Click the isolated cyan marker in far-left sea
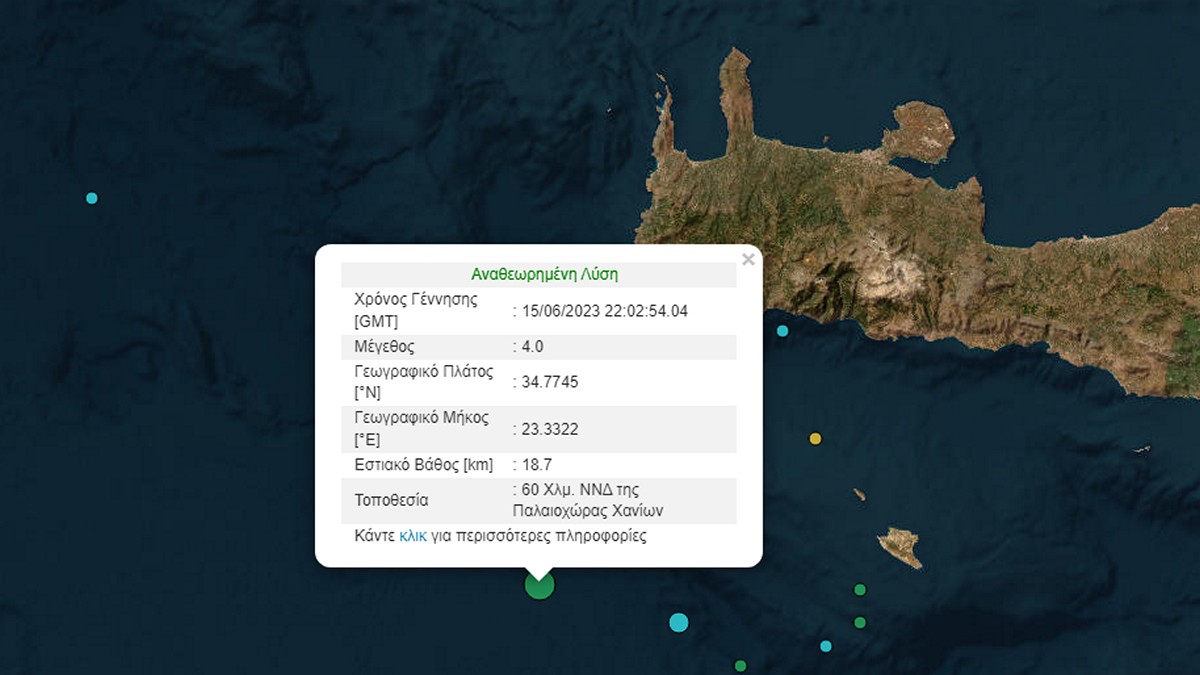Image resolution: width=1200 pixels, height=675 pixels. click(x=92, y=198)
